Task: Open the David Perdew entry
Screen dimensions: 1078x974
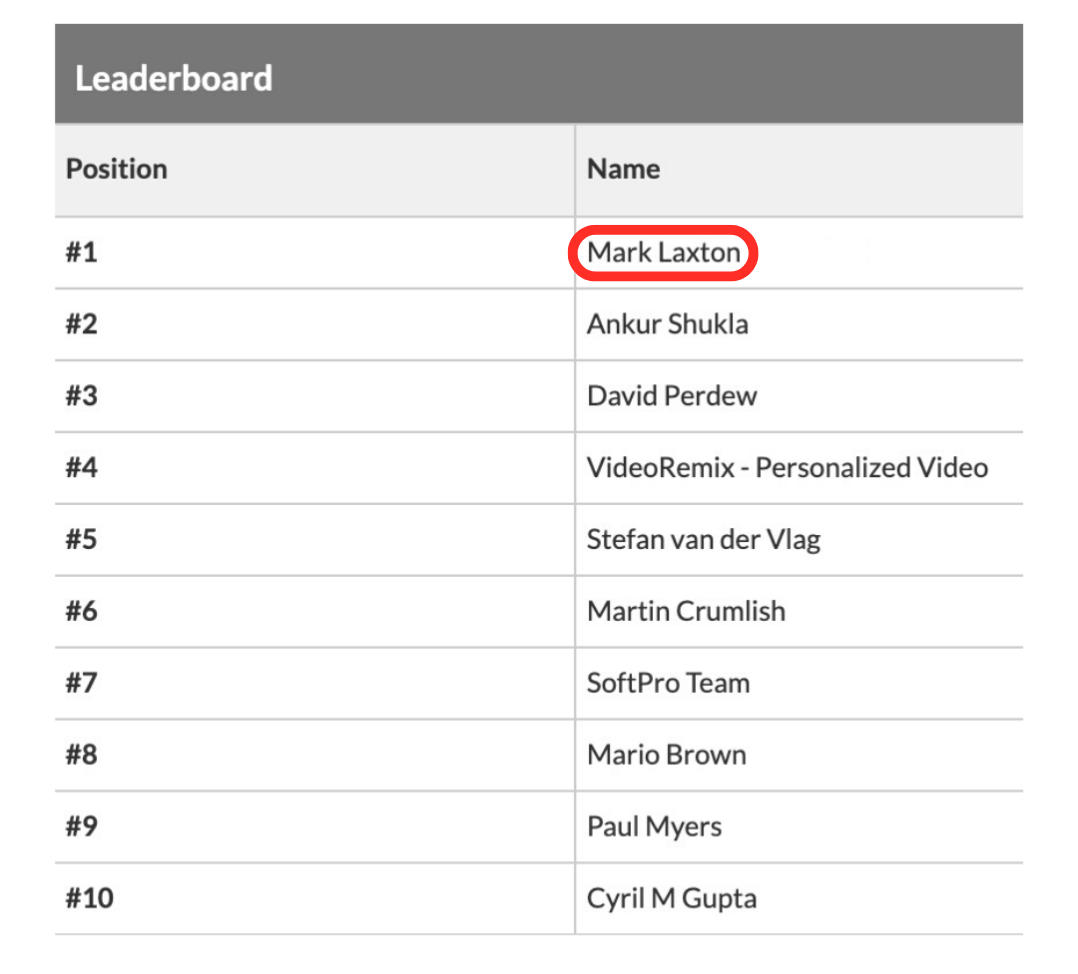Action: pyautogui.click(x=672, y=396)
